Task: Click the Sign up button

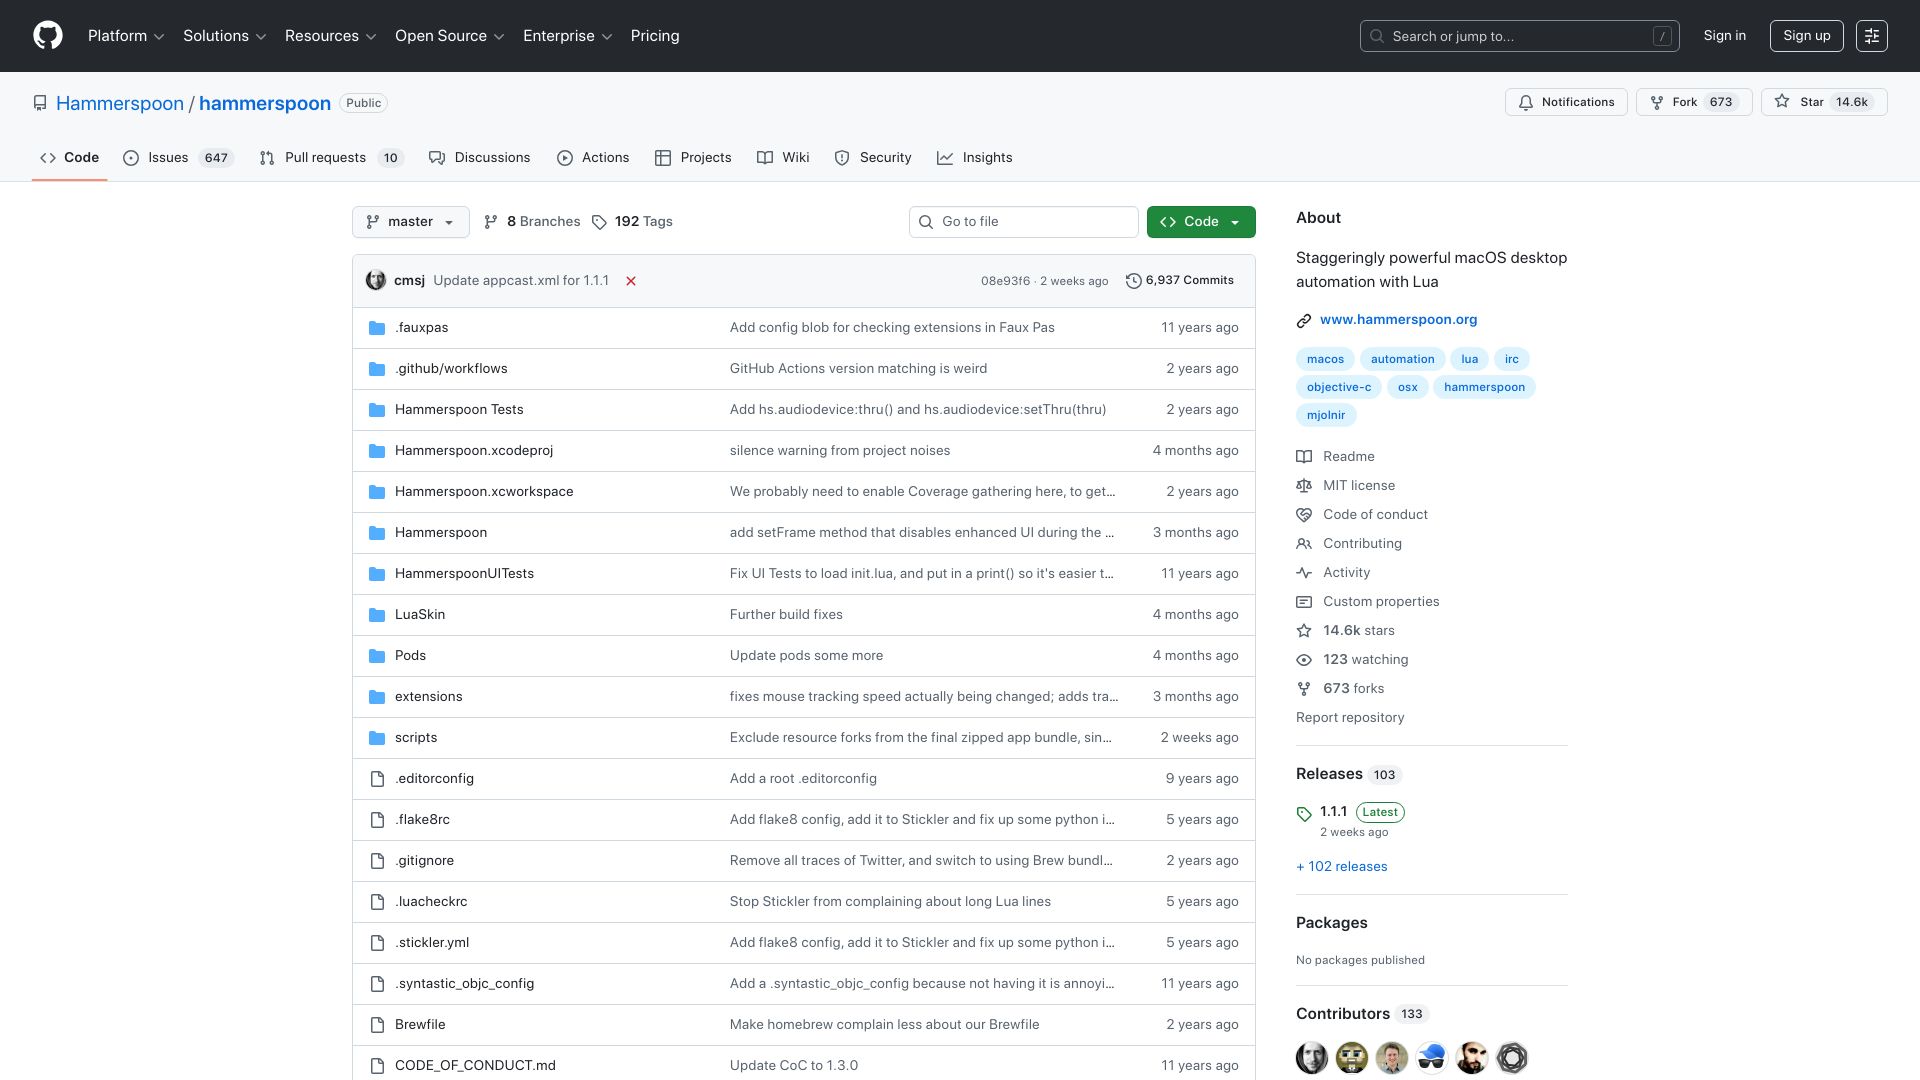Action: tap(1807, 36)
